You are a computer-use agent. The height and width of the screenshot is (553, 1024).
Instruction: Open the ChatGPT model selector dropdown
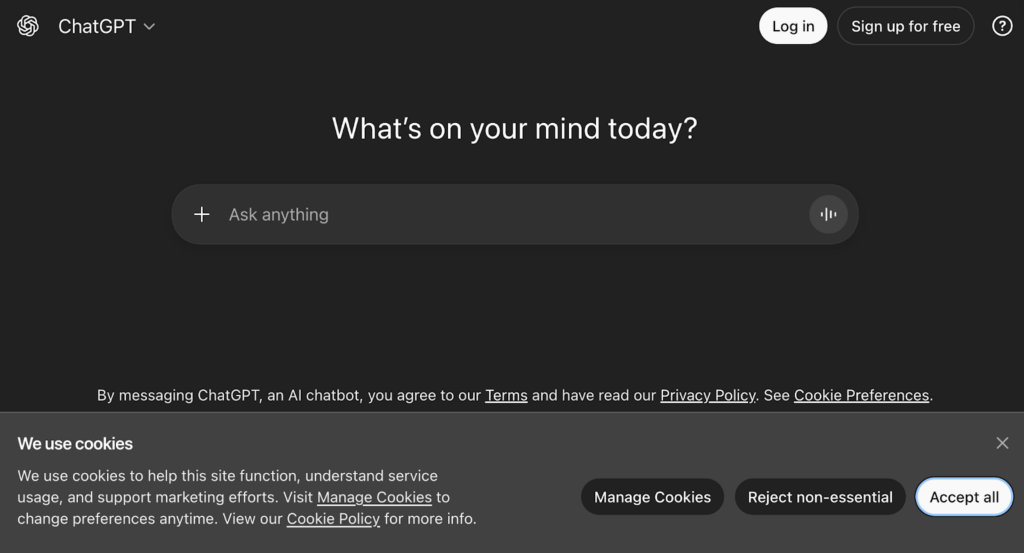pos(106,27)
